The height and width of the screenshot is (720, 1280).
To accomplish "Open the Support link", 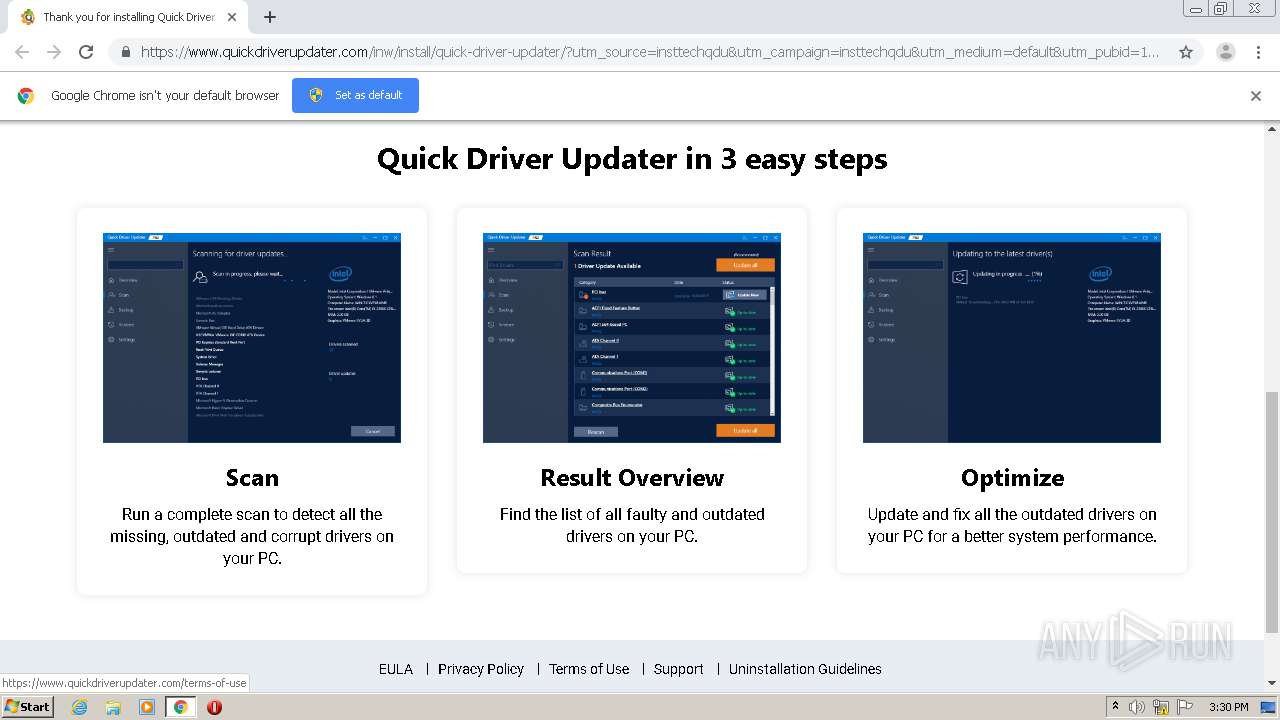I will (x=679, y=669).
